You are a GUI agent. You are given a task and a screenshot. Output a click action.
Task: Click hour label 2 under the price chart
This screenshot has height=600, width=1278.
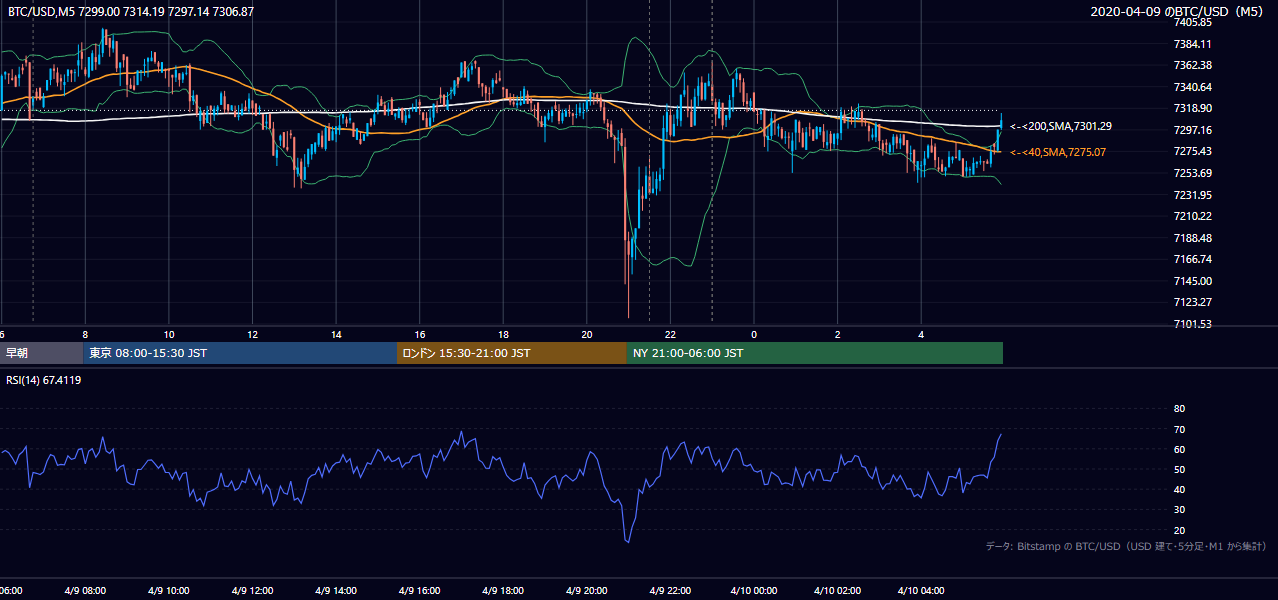coord(837,334)
